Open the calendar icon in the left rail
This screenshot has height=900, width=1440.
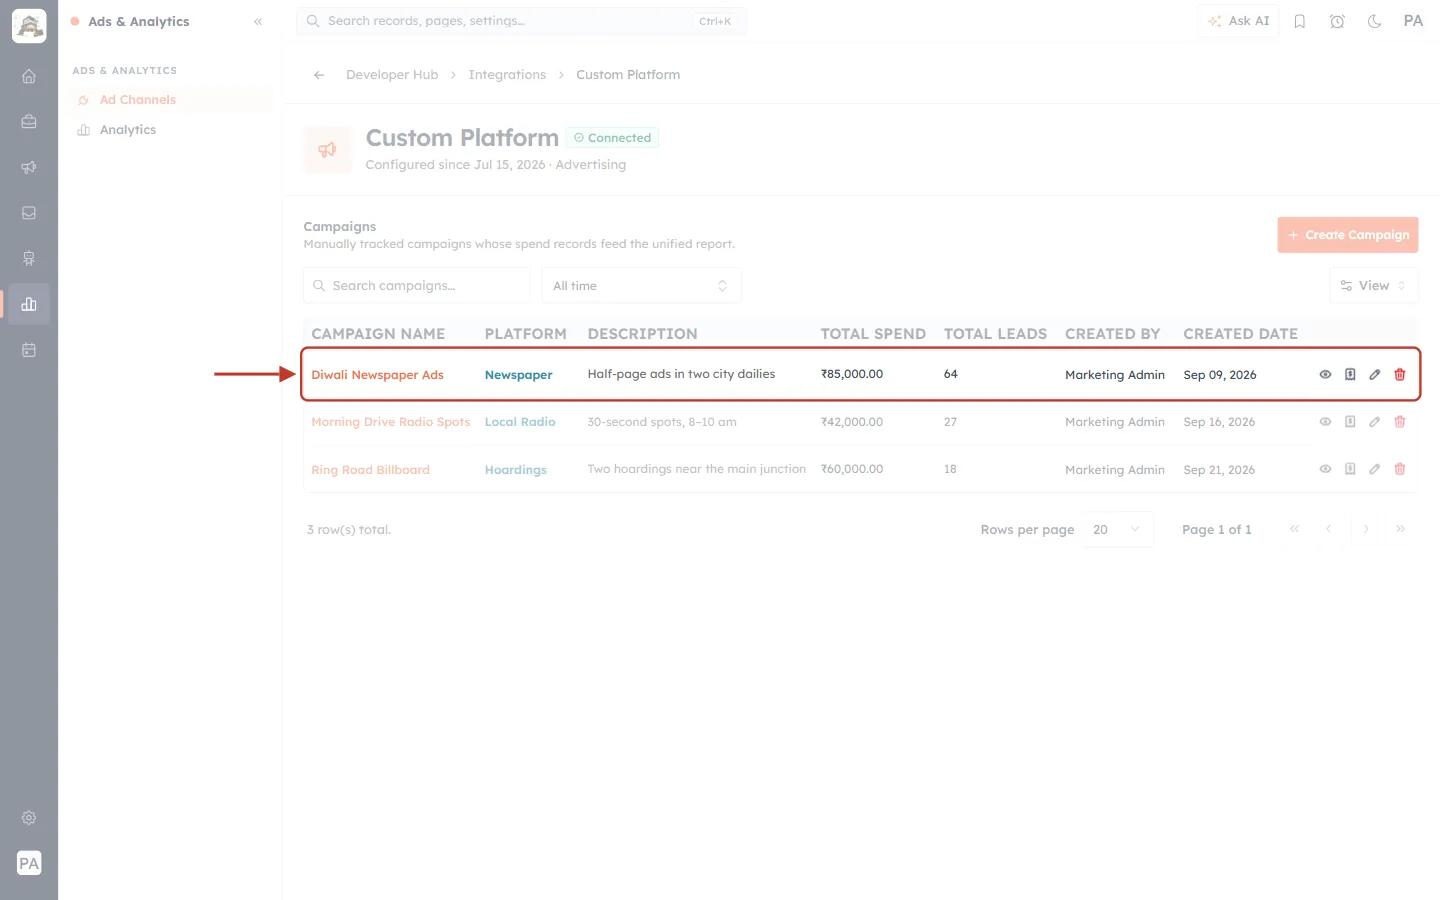29,350
